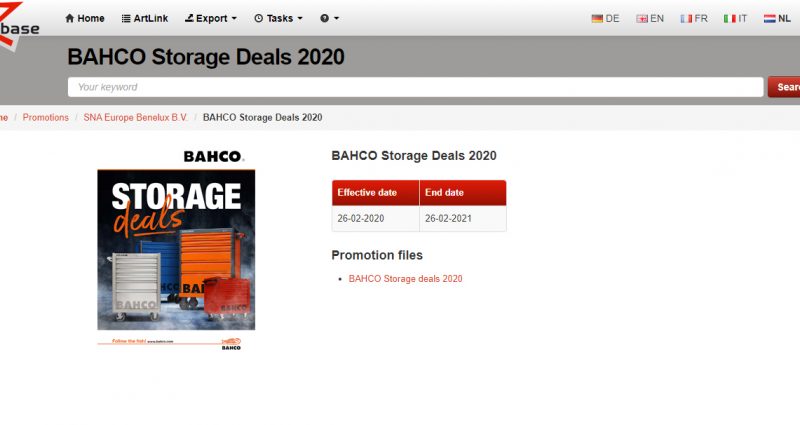The image size is (800, 425).
Task: Navigate to Promotions breadcrumb
Action: click(46, 117)
